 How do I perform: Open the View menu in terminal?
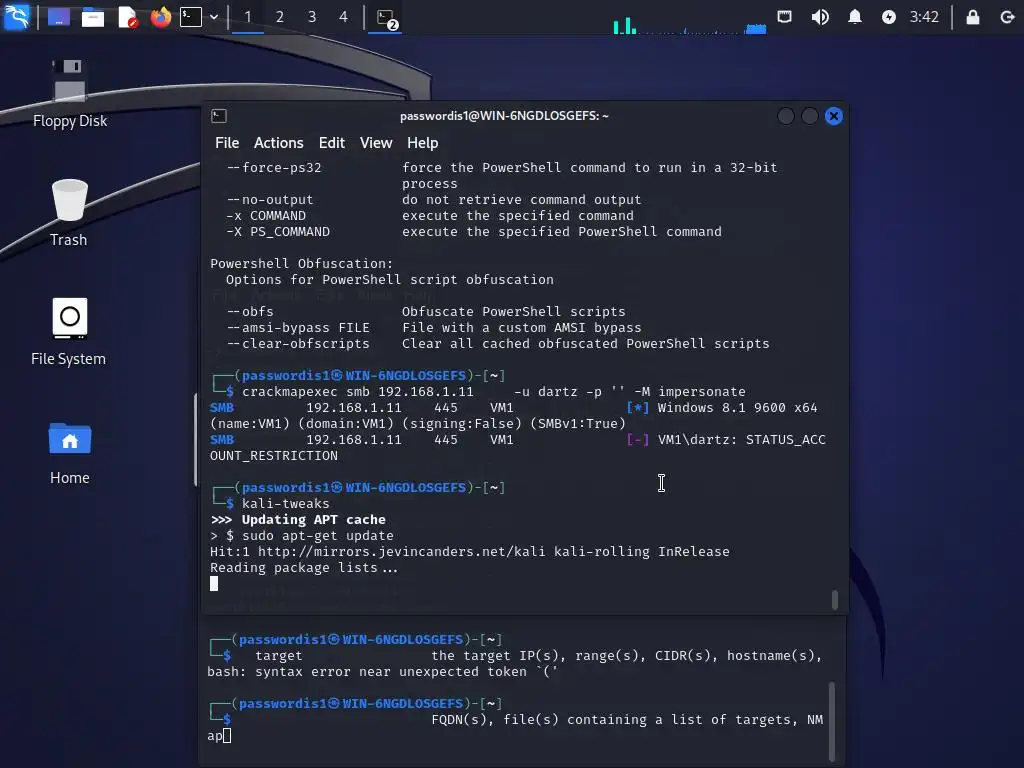click(376, 143)
